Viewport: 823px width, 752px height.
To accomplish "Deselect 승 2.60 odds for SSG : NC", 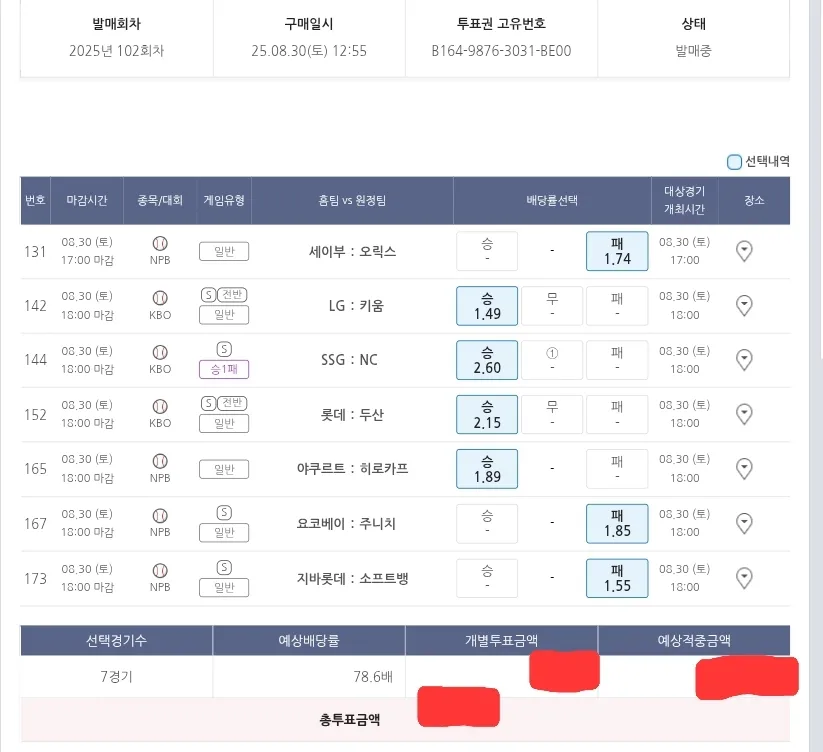I will click(487, 360).
